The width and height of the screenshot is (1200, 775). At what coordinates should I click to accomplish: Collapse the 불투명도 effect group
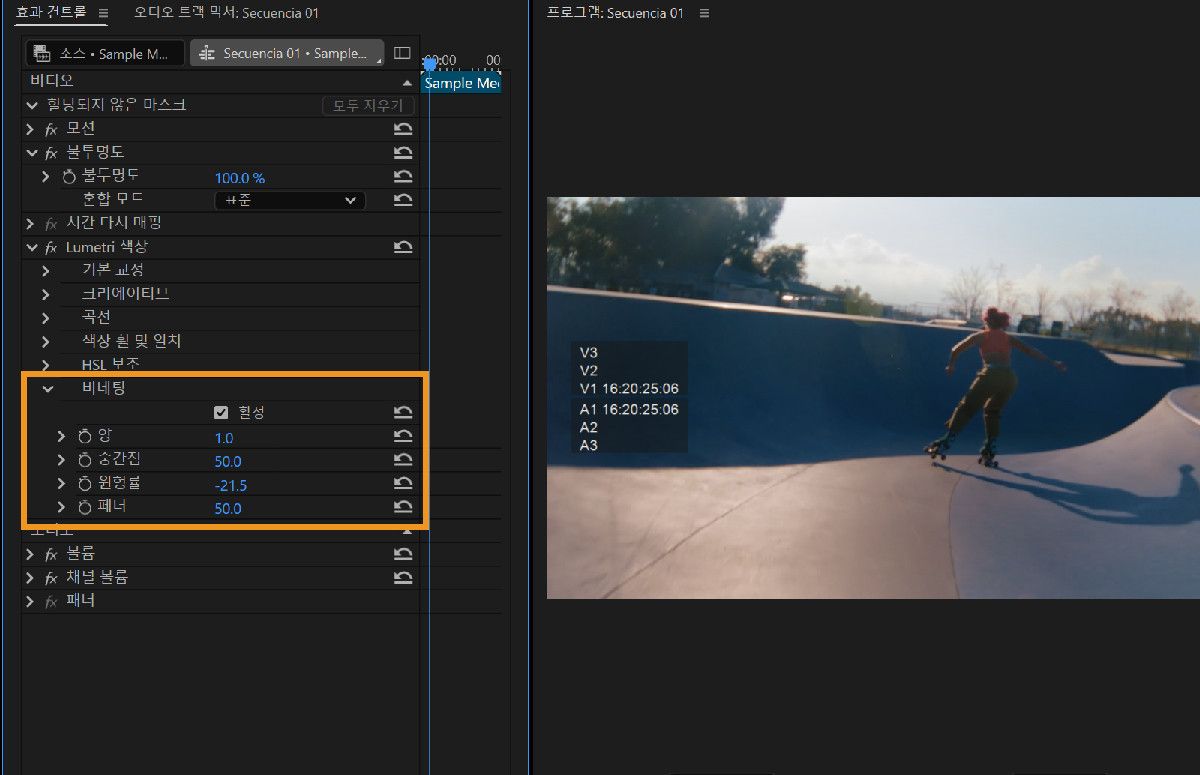tap(31, 152)
